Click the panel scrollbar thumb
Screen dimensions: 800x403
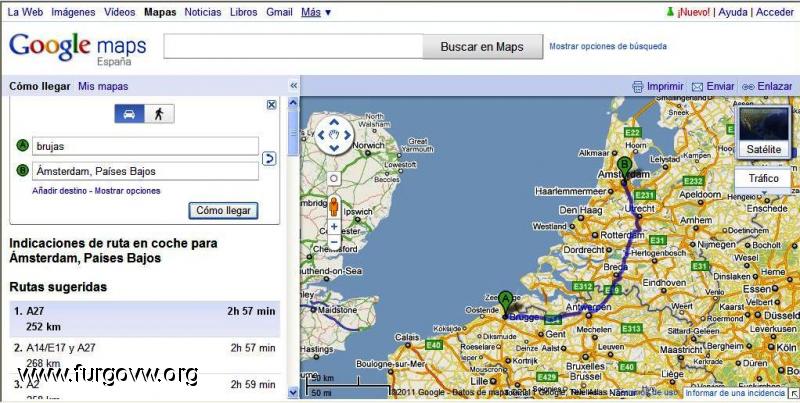[x=293, y=132]
